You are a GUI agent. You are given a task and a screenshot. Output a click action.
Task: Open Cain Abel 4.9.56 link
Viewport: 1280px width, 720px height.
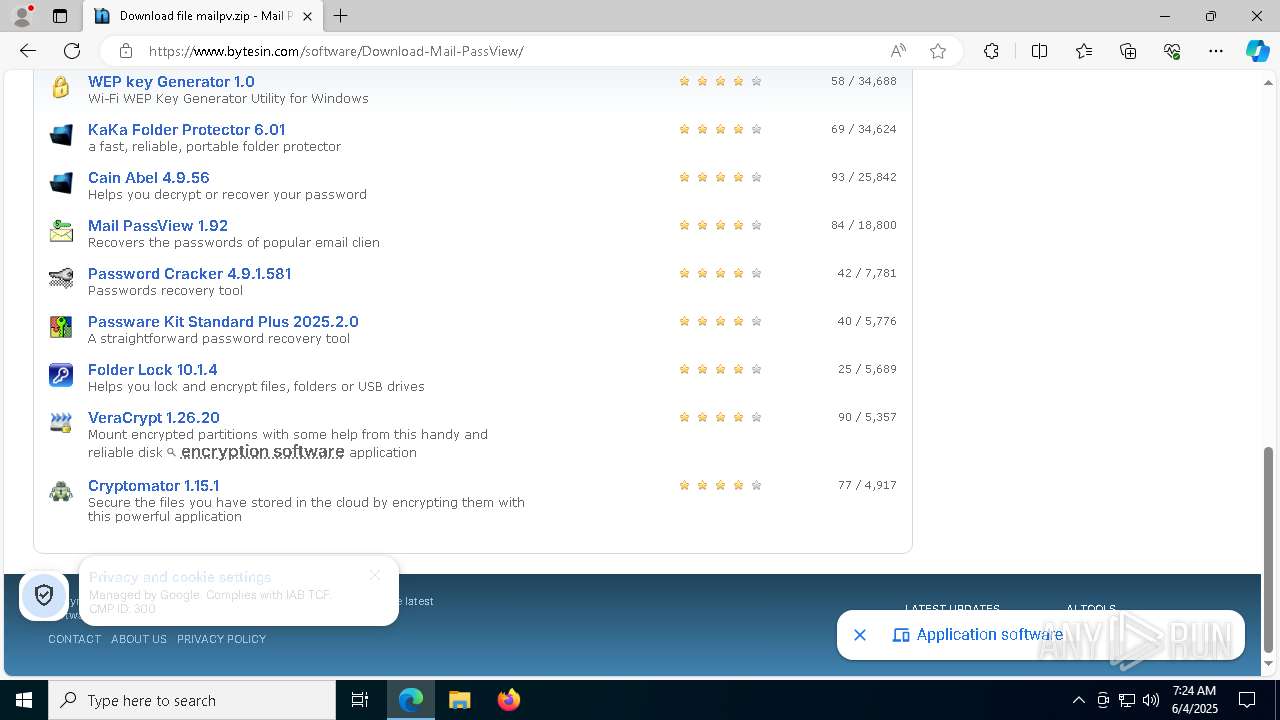point(149,178)
